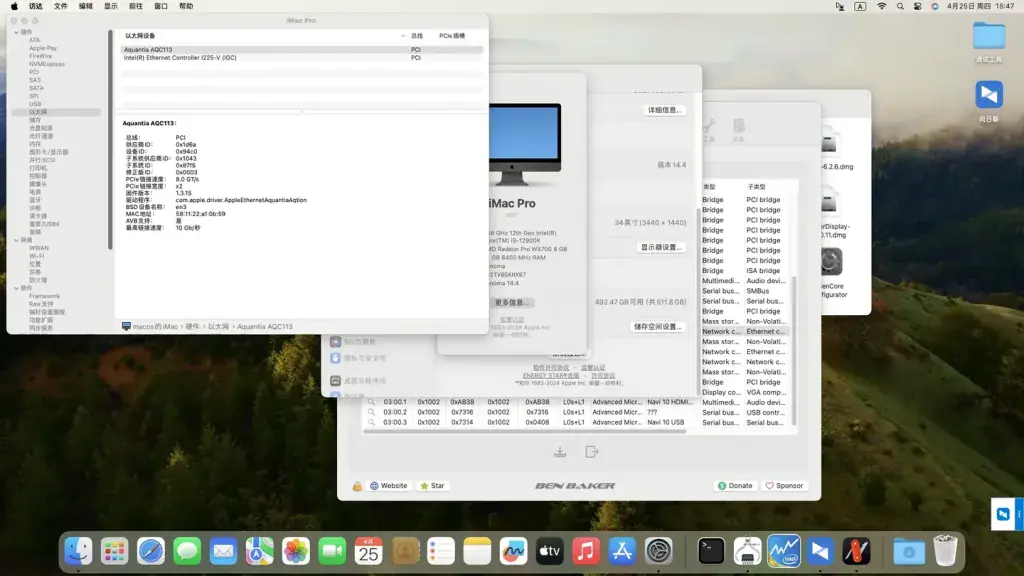Open Reminders from the dock
1024x576 pixels.
click(441, 552)
